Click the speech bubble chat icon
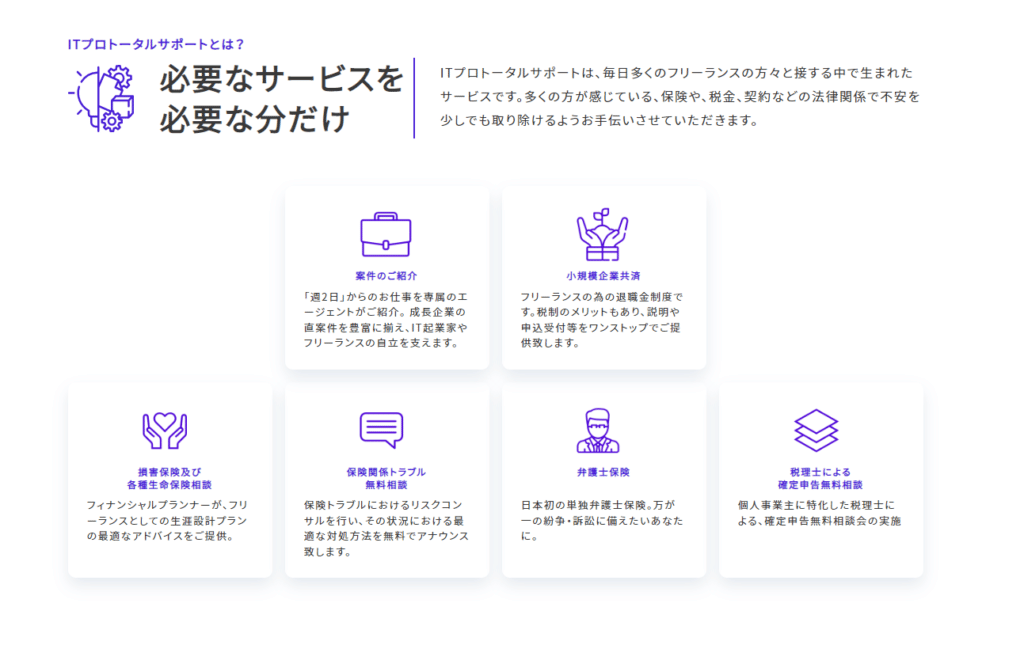Screen dimensions: 1024x645 click(381, 430)
